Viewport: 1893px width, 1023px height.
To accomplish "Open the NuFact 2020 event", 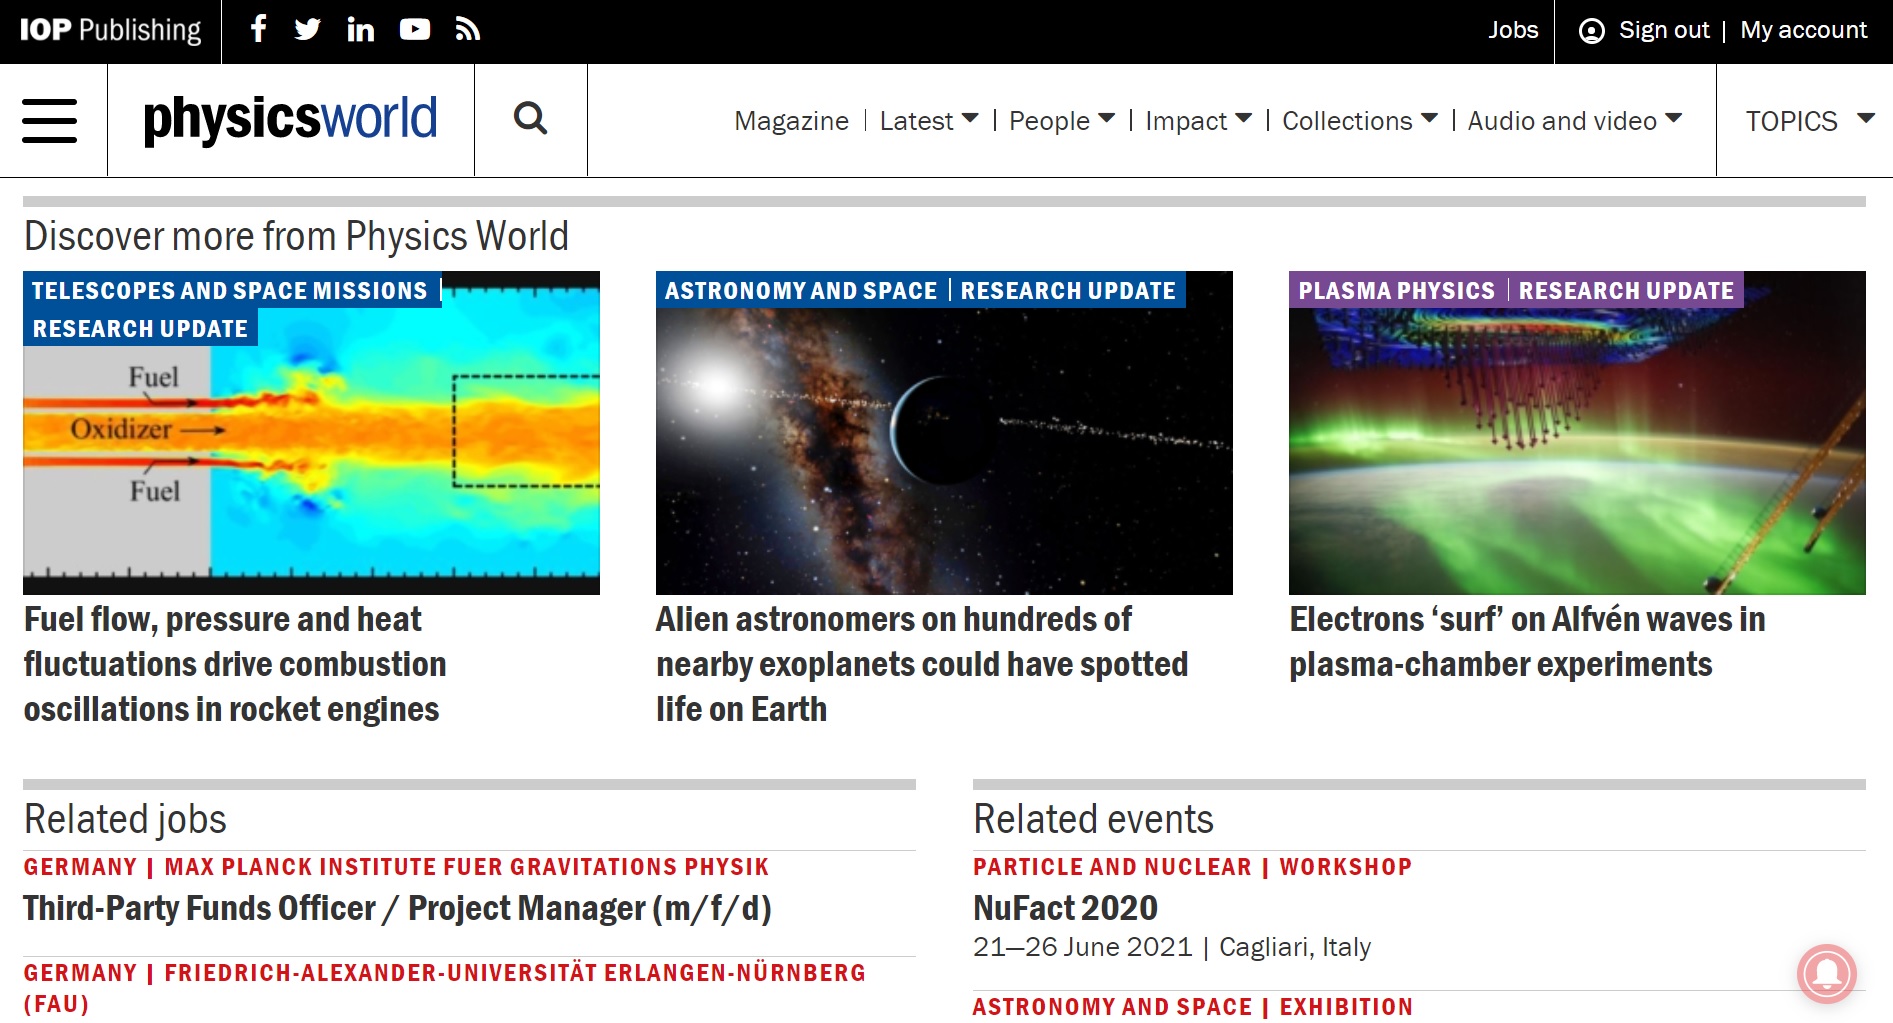I will click(x=1065, y=908).
